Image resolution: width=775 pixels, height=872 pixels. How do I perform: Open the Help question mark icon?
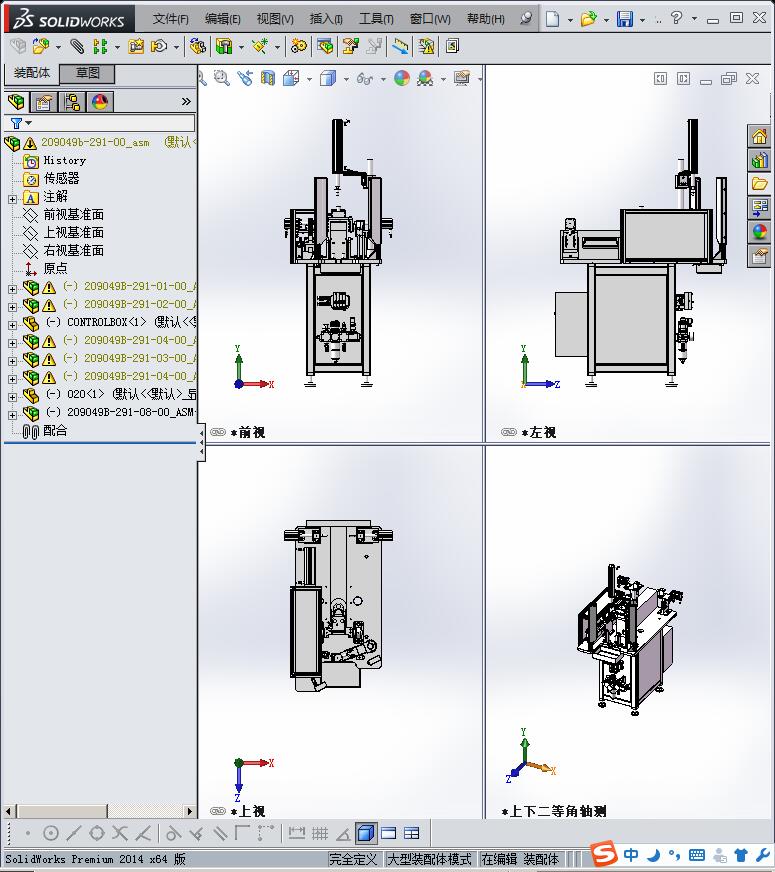click(x=676, y=18)
